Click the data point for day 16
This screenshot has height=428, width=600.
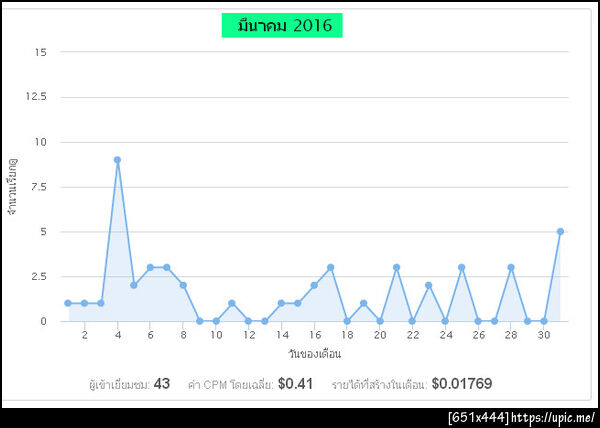(314, 285)
